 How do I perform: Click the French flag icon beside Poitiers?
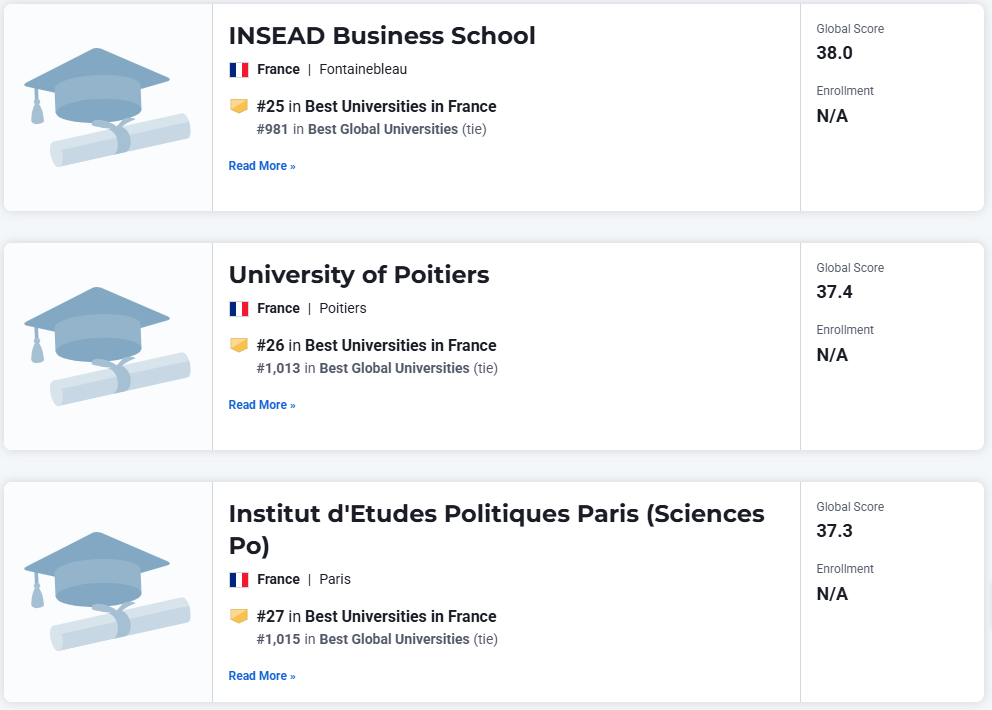click(x=239, y=309)
